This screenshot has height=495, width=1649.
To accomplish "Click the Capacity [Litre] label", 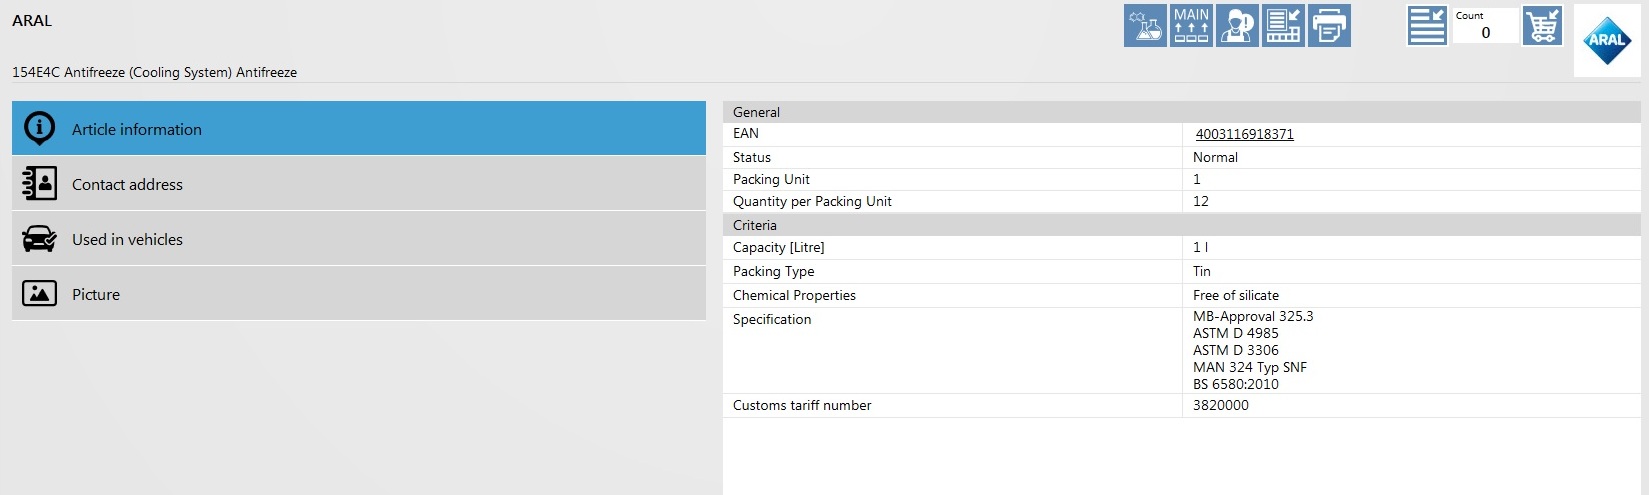I will pos(779,247).
